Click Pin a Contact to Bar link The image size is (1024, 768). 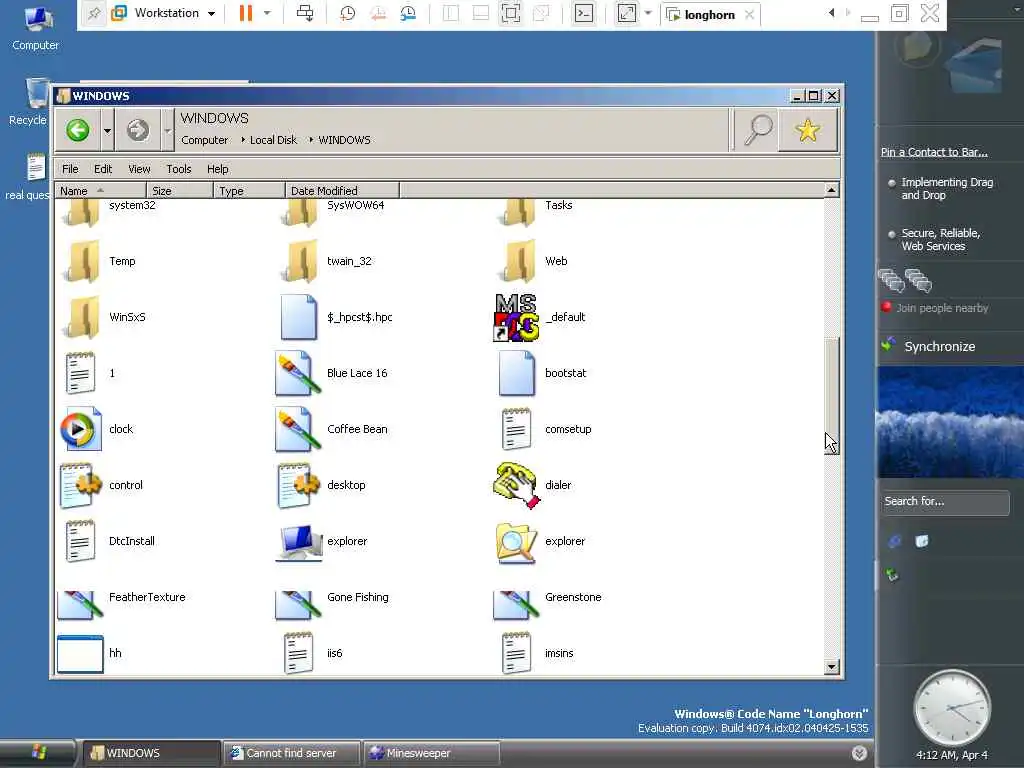[934, 152]
